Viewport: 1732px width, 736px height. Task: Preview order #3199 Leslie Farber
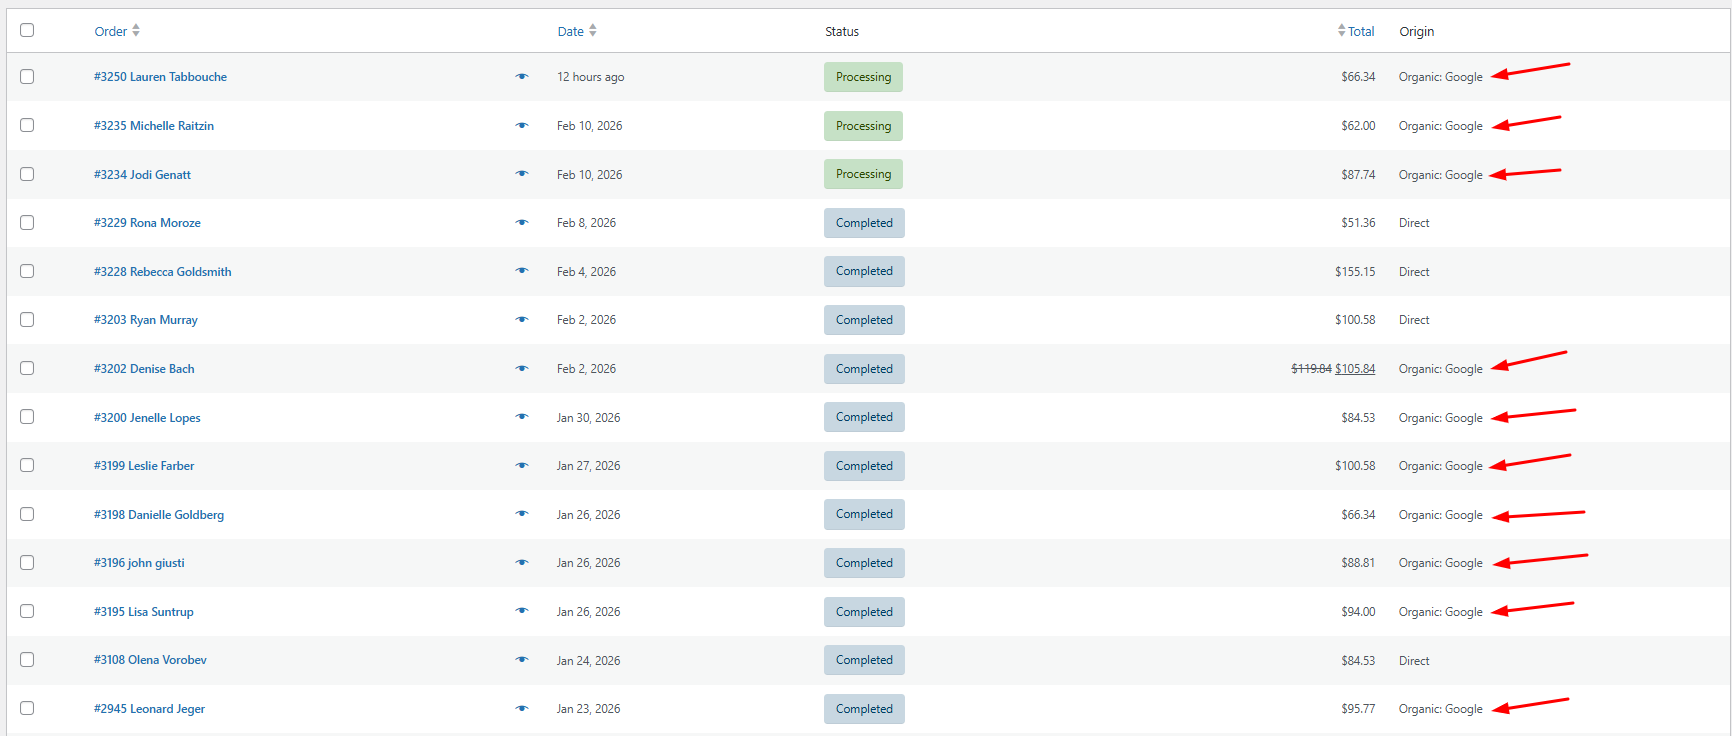pyautogui.click(x=521, y=466)
